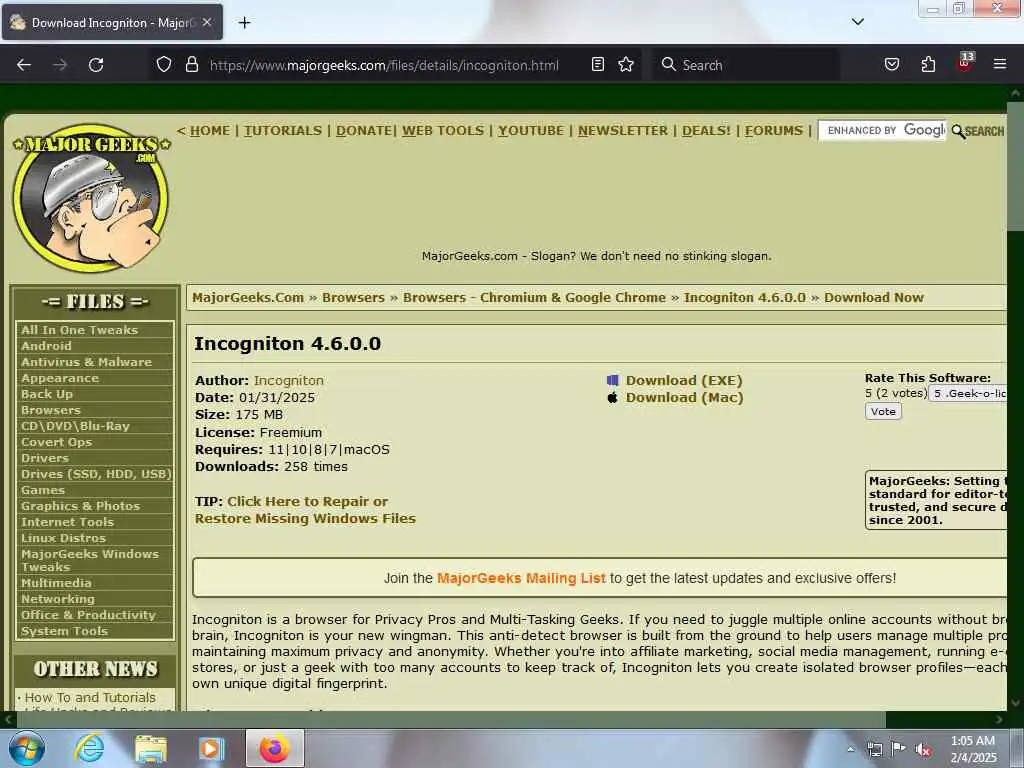Open the MajorGeeks Mailing List link
The image size is (1024, 768).
tap(520, 578)
